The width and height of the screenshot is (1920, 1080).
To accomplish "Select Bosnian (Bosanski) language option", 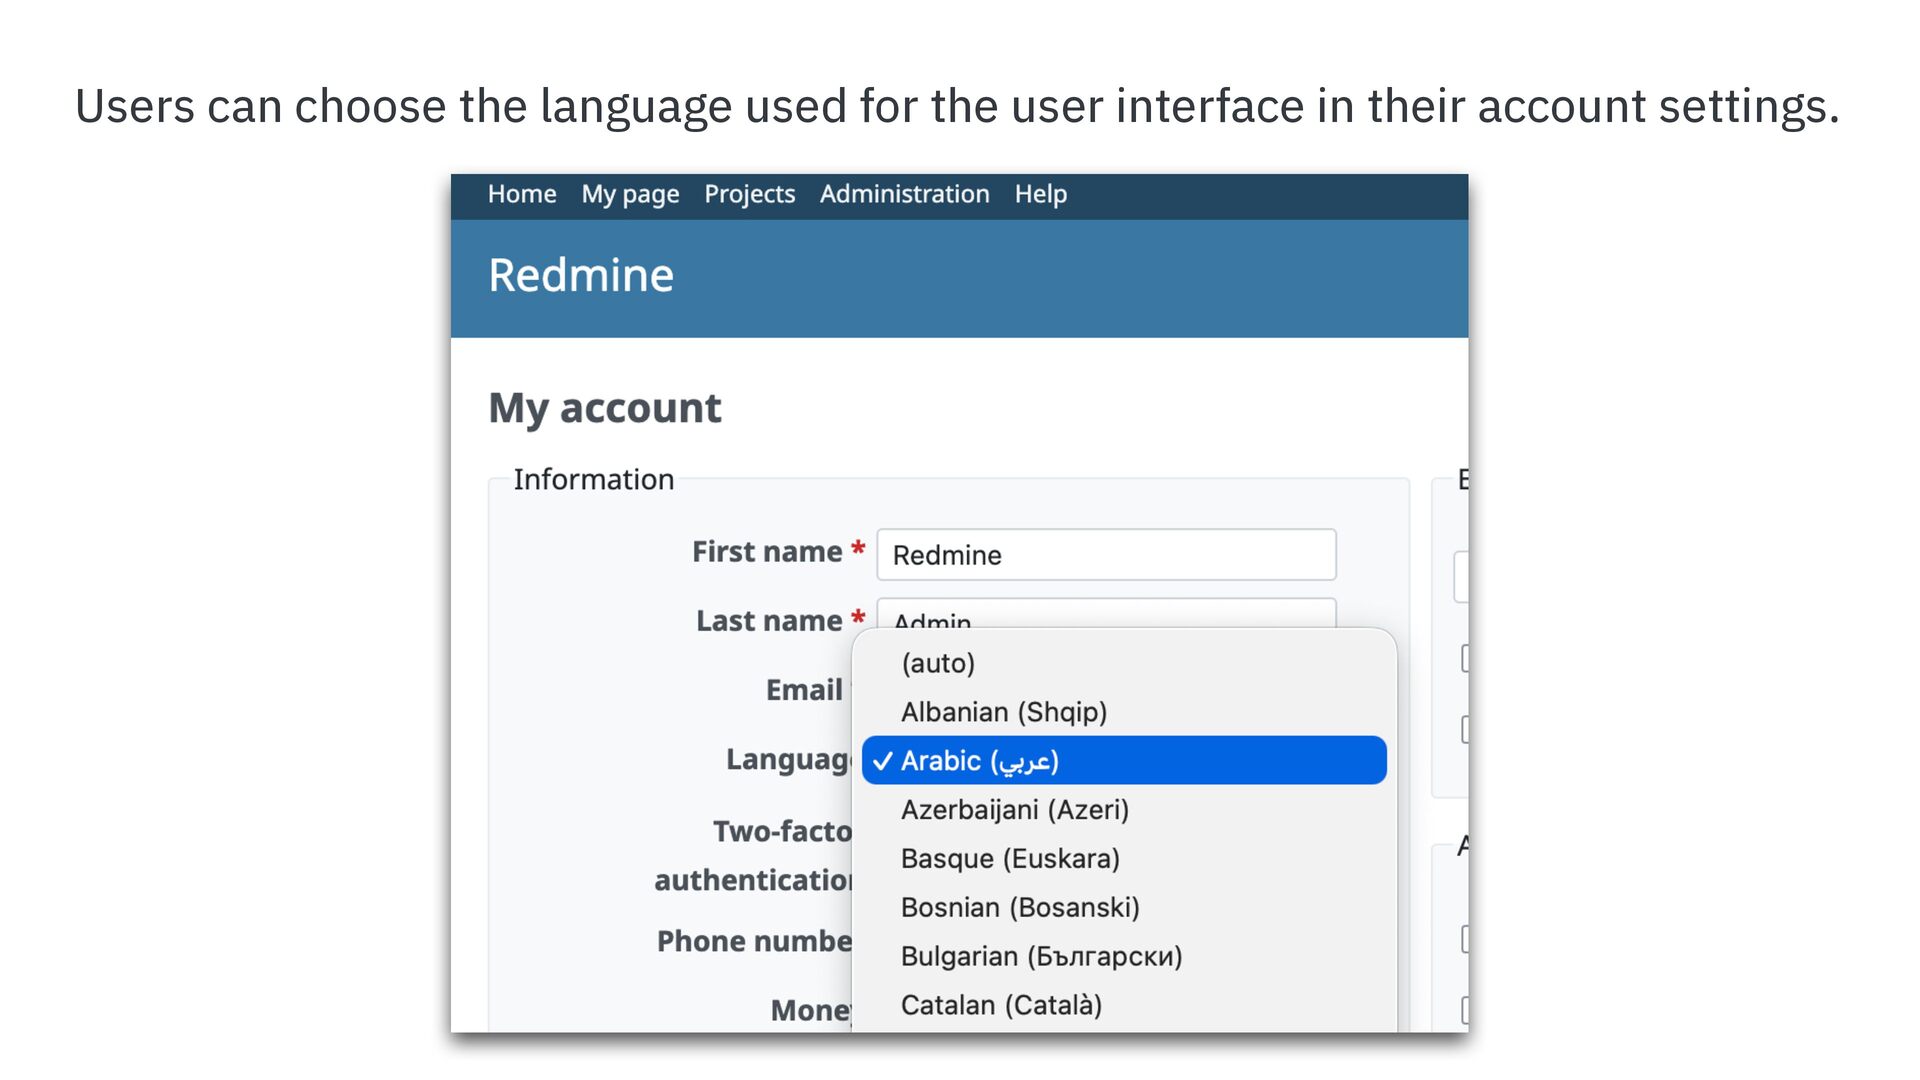I will (1124, 908).
